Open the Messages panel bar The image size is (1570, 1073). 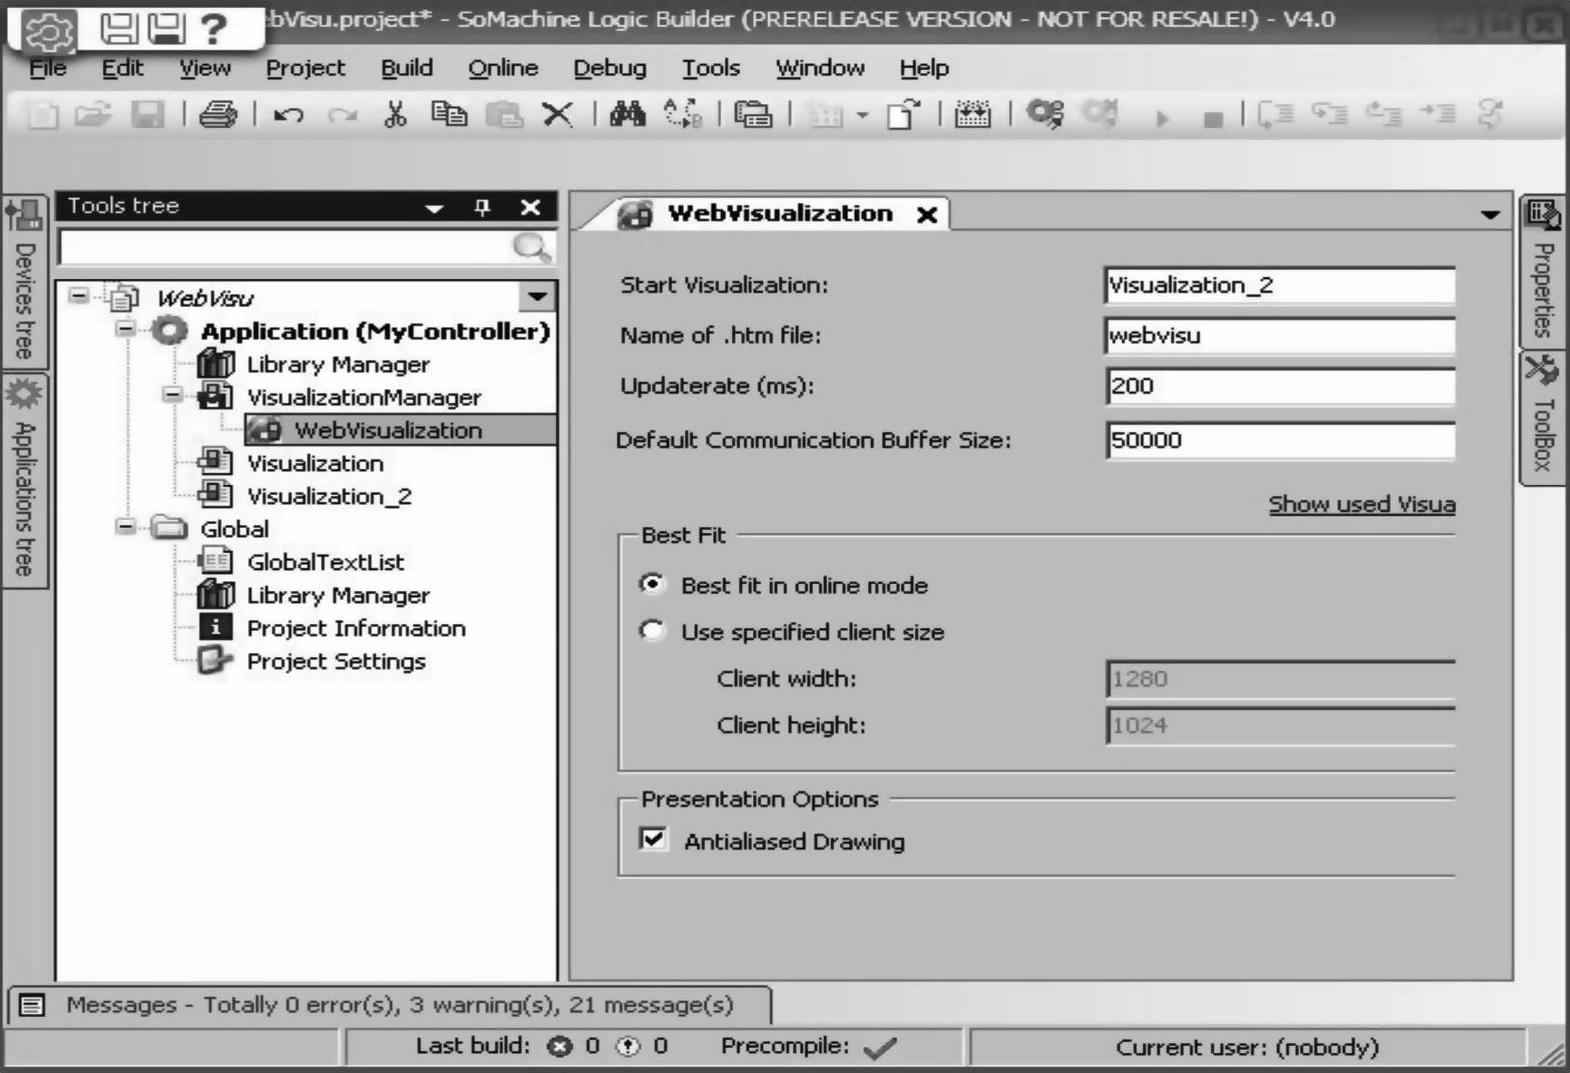click(x=390, y=1005)
